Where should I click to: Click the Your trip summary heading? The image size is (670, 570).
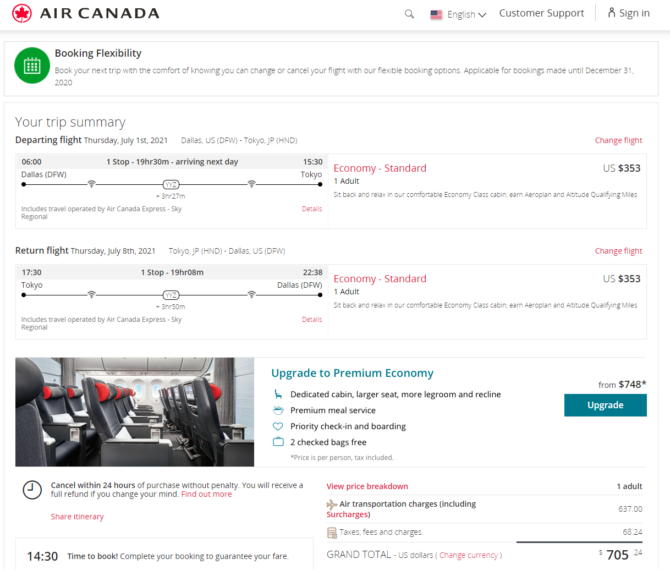pos(70,122)
